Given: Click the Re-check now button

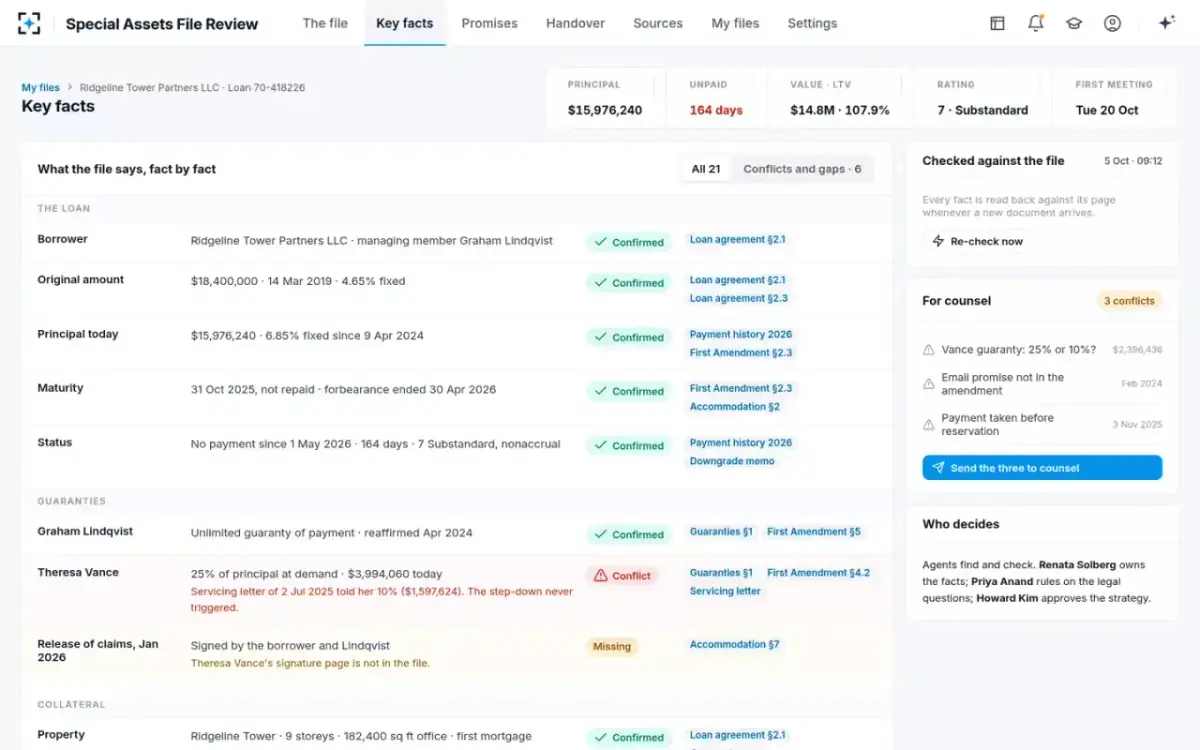Looking at the screenshot, I should pos(977,241).
